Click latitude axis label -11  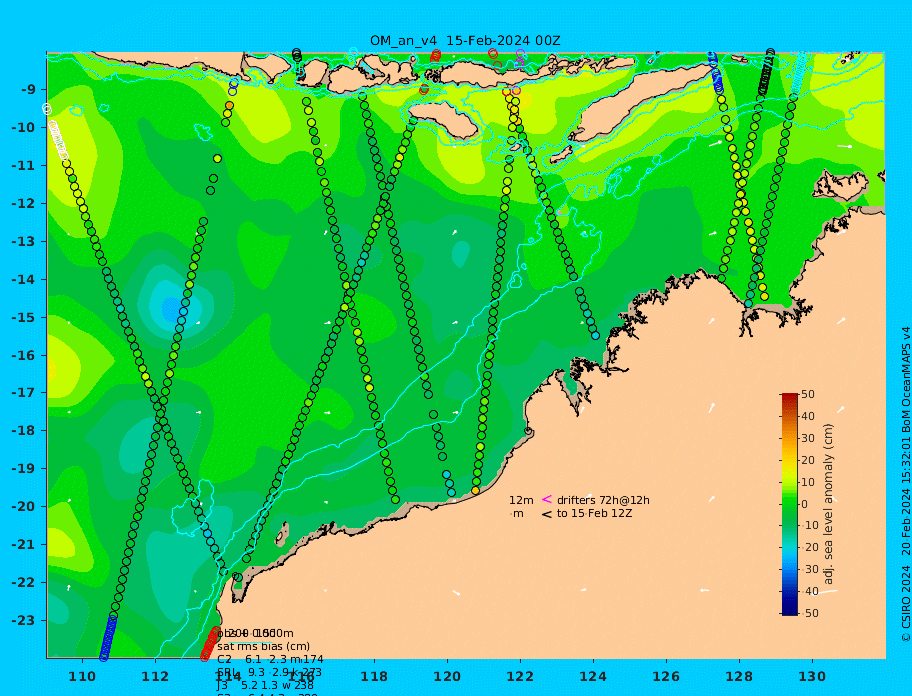[23, 165]
